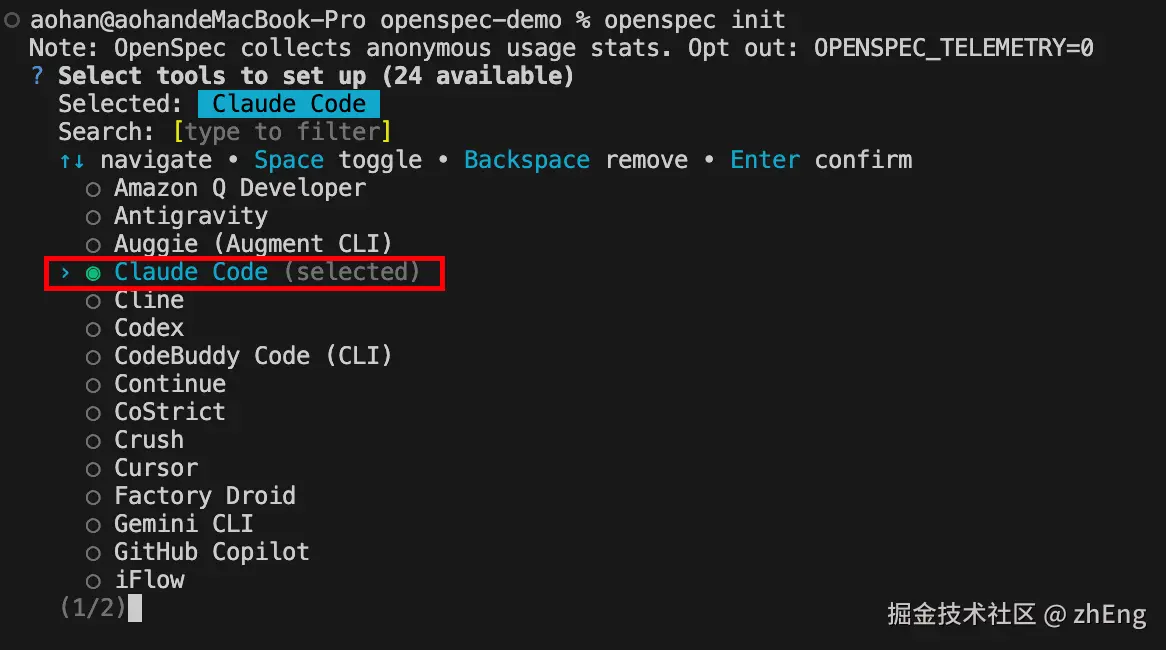Click the 'type to filter' search field
The height and width of the screenshot is (650, 1166).
click(282, 132)
